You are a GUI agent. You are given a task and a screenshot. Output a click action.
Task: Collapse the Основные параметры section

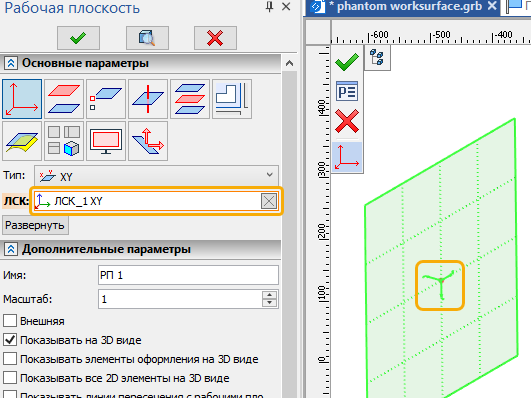coord(10,63)
